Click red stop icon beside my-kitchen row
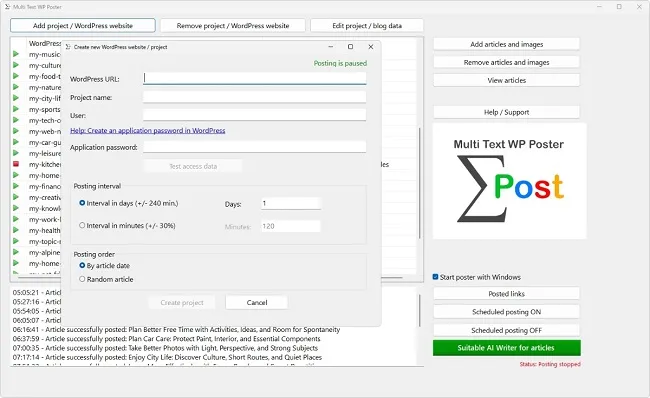Image resolution: width=650 pixels, height=398 pixels. click(x=16, y=164)
